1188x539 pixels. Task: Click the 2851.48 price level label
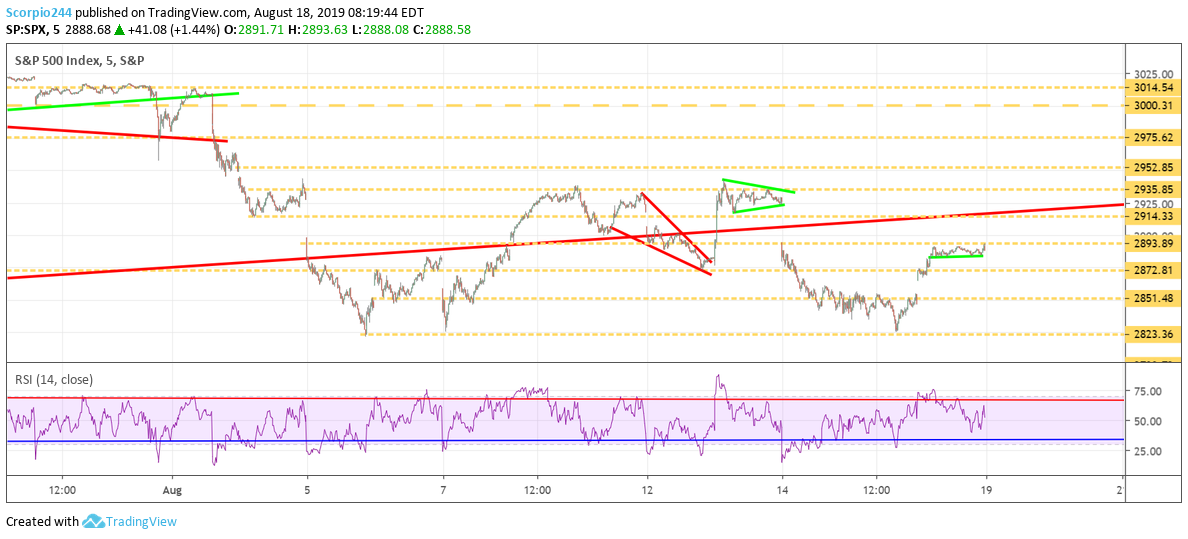coord(1155,299)
